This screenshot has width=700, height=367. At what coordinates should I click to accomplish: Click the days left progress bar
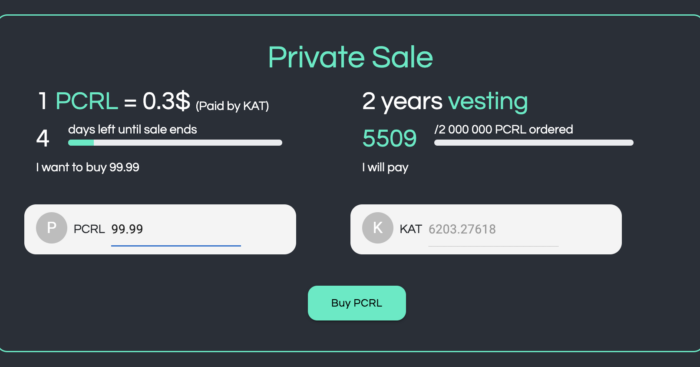(175, 143)
